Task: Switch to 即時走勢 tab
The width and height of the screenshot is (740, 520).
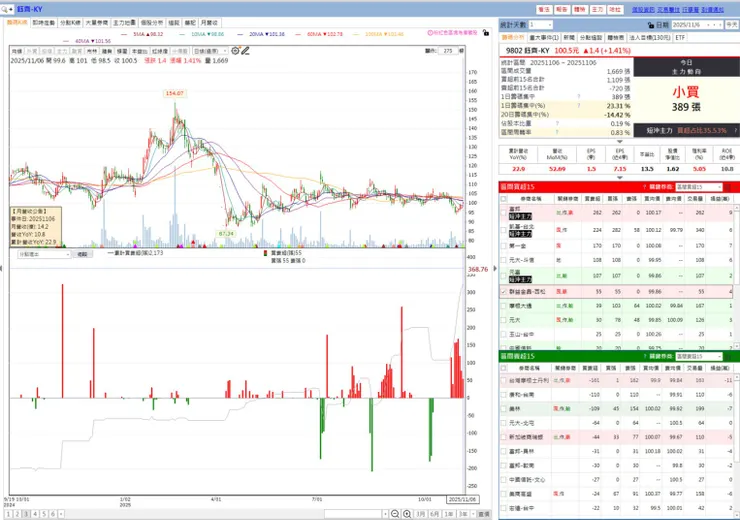Action: [x=43, y=23]
